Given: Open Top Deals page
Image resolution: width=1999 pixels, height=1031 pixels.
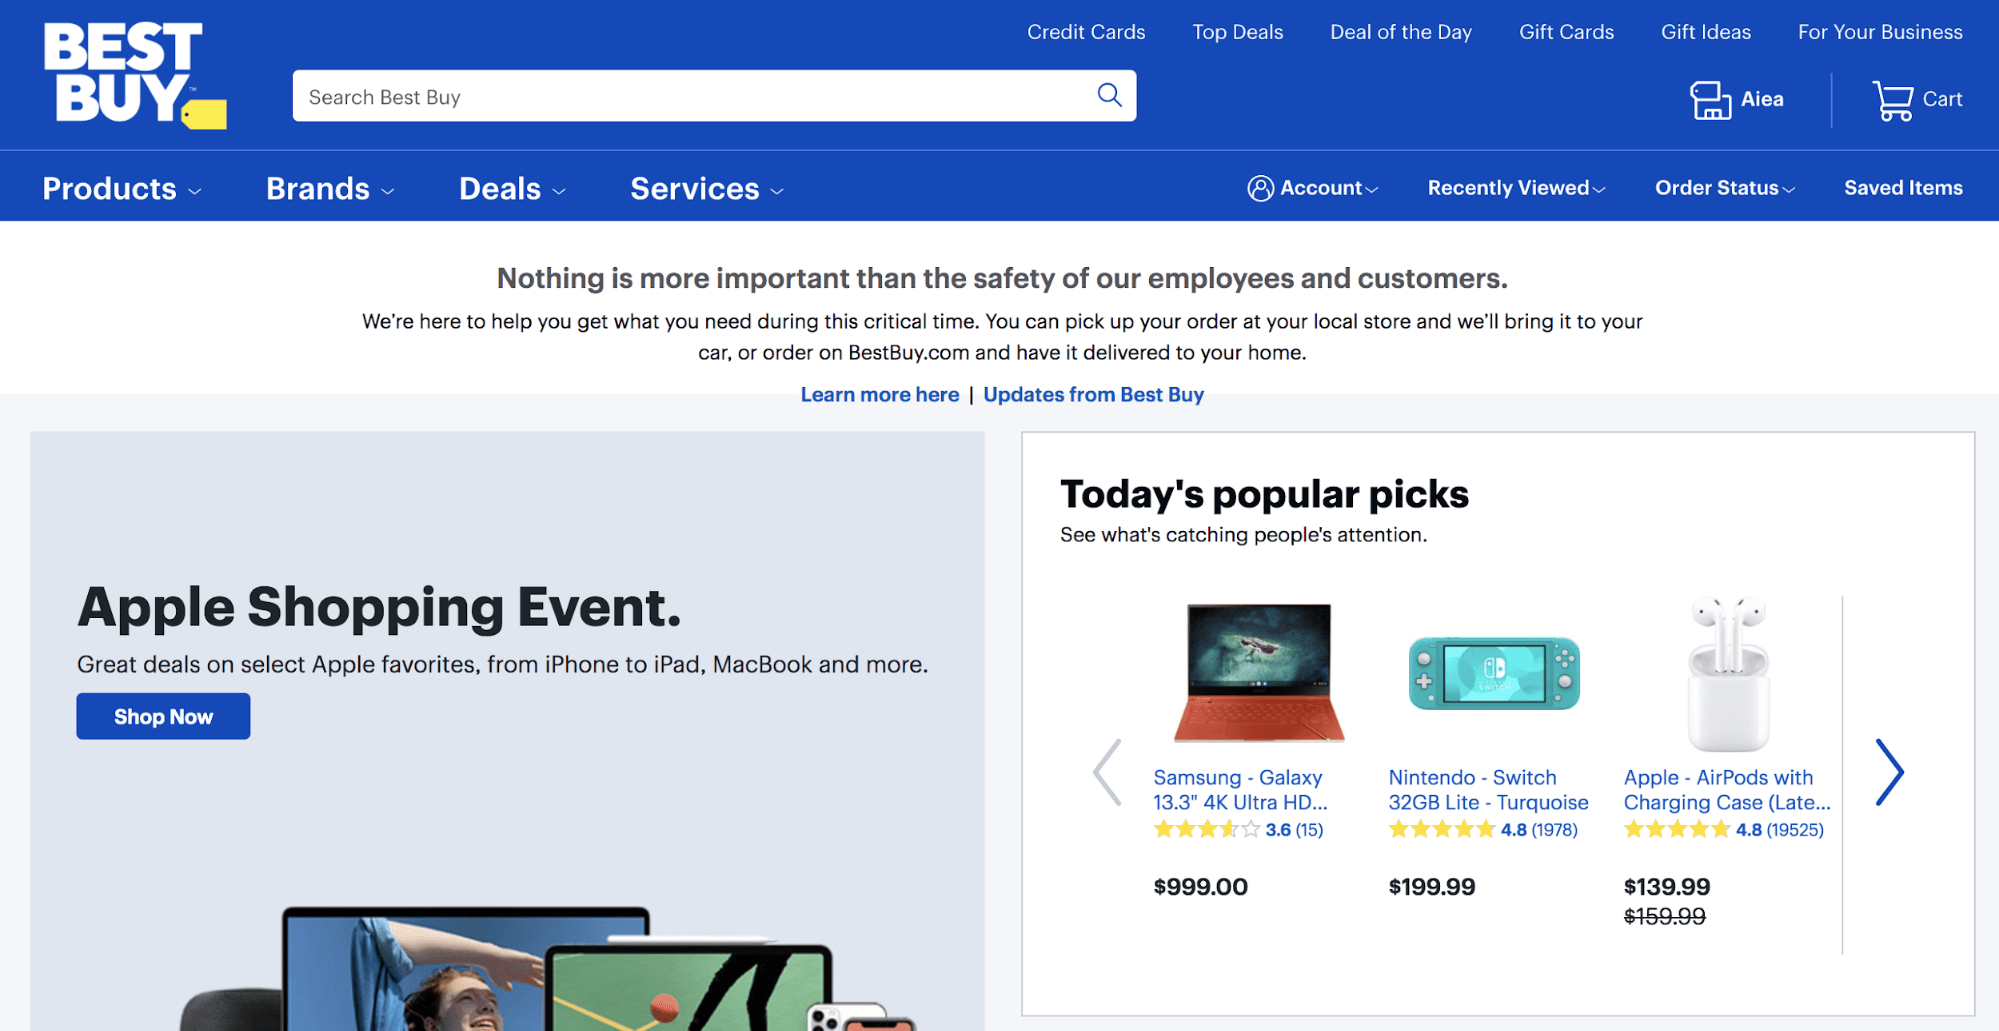Looking at the screenshot, I should [1237, 32].
